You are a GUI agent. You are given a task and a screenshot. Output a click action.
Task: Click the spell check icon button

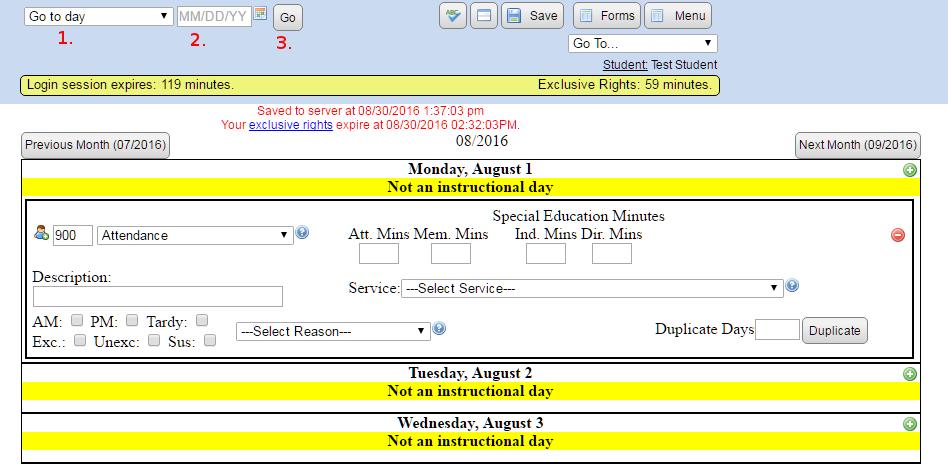coord(454,16)
